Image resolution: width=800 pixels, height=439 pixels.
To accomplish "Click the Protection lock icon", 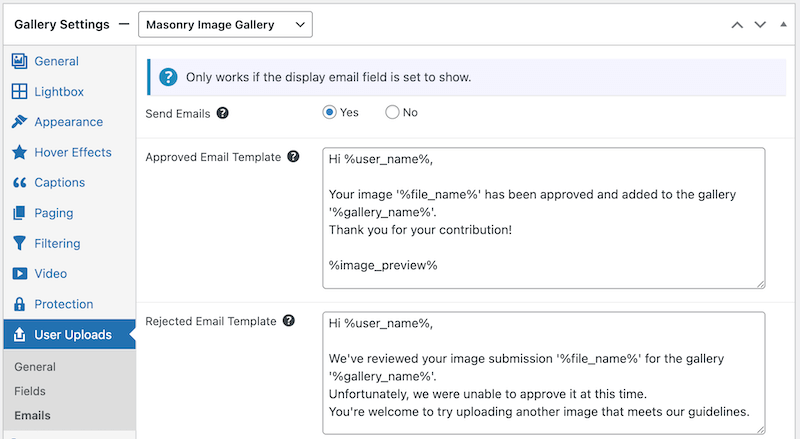I will (x=19, y=304).
